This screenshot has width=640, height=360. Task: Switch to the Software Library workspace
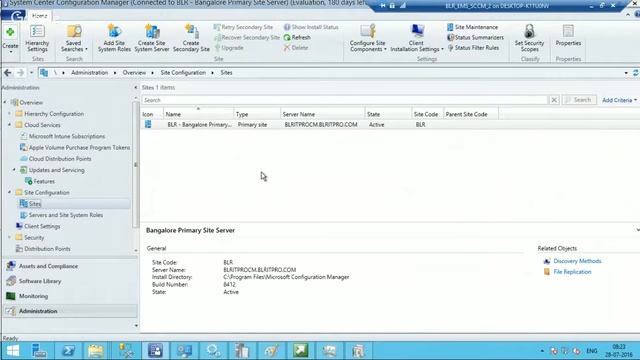(x=70, y=281)
